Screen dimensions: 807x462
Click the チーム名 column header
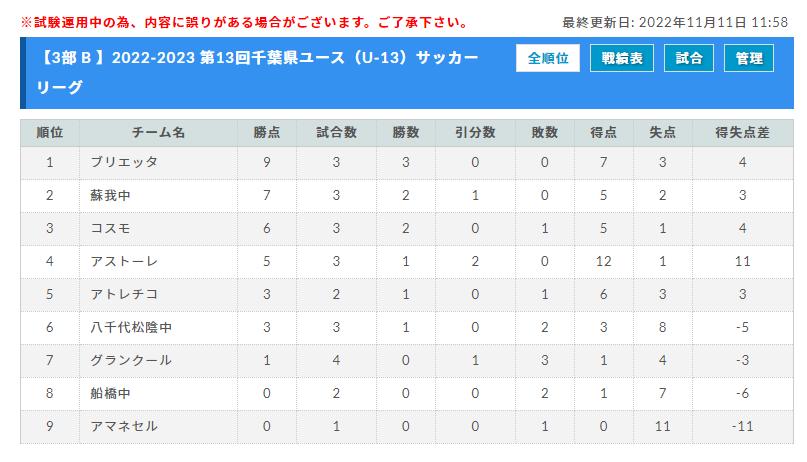(x=159, y=133)
